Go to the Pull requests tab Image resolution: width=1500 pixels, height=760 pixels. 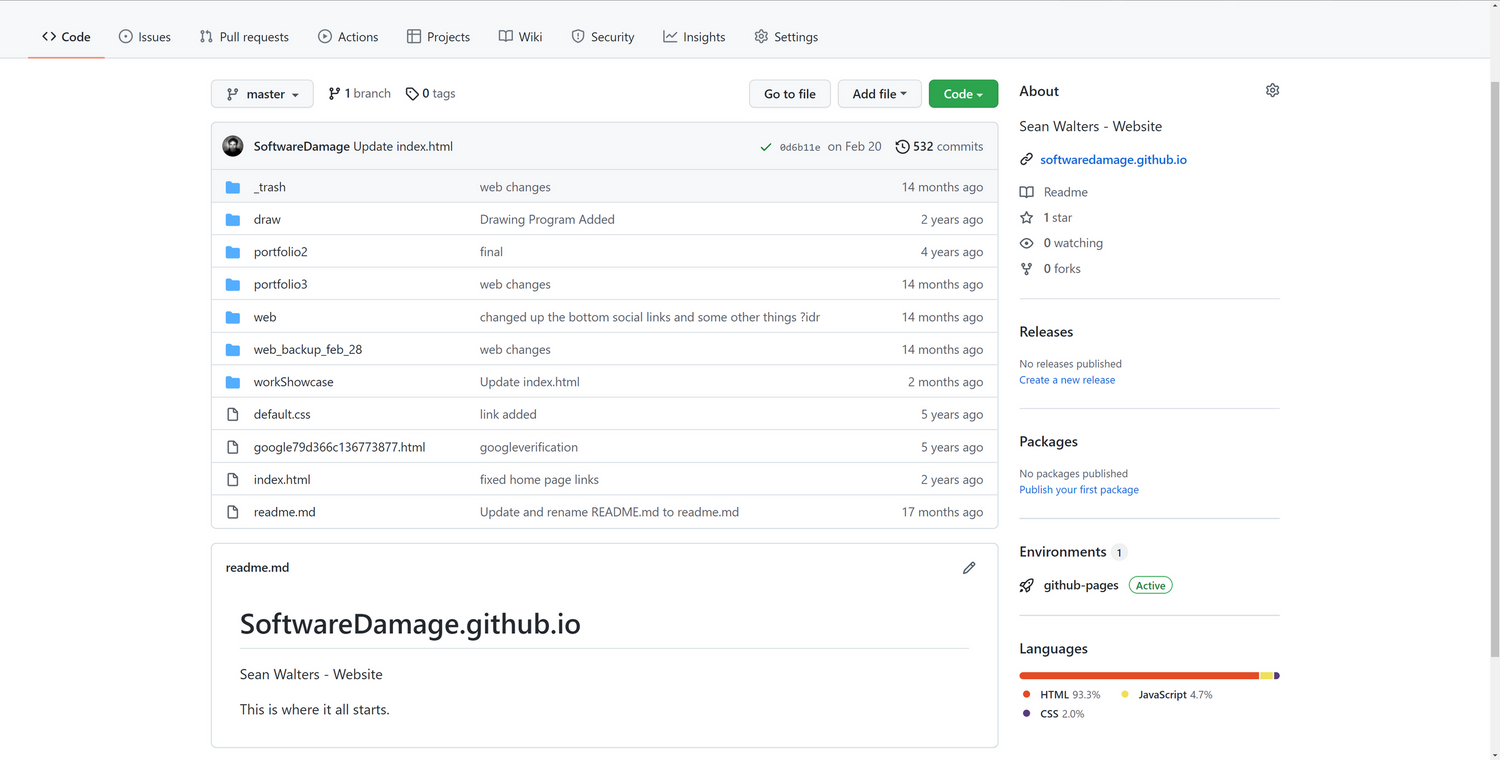[244, 37]
